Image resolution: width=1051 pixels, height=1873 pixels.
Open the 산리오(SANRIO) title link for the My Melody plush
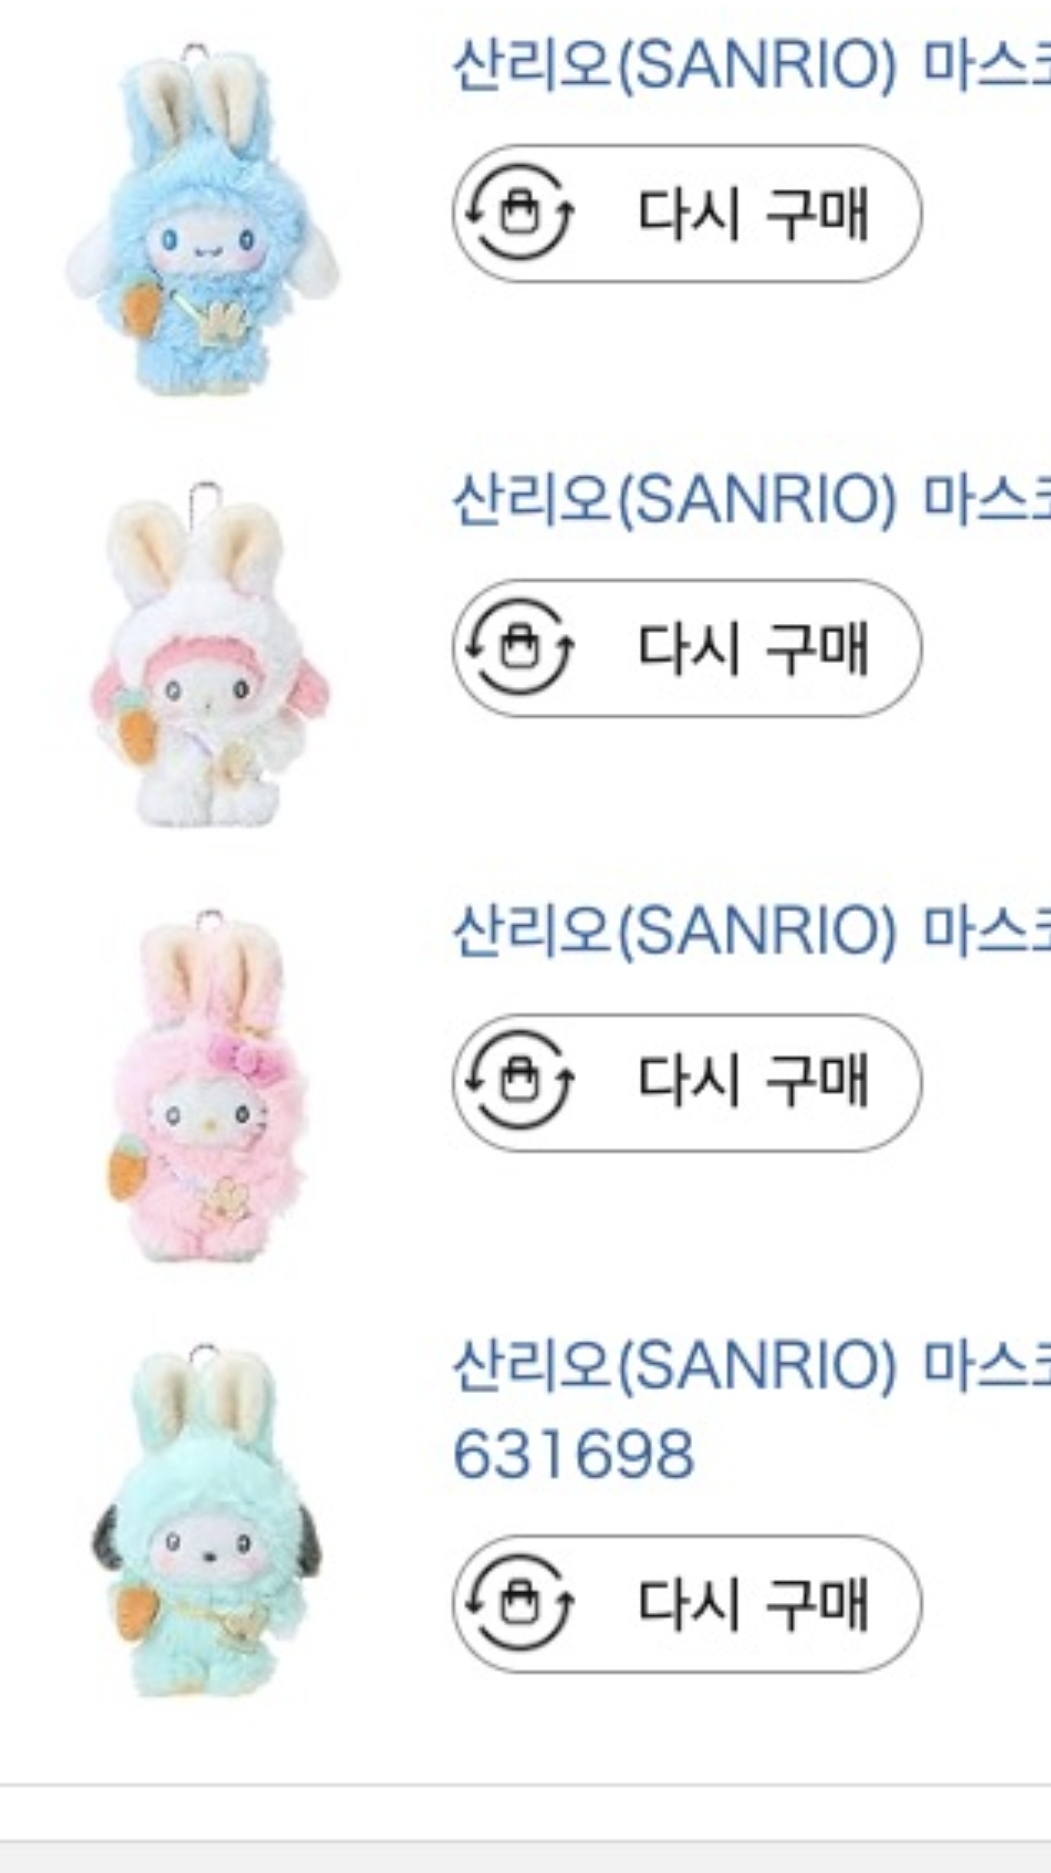[x=751, y=499]
